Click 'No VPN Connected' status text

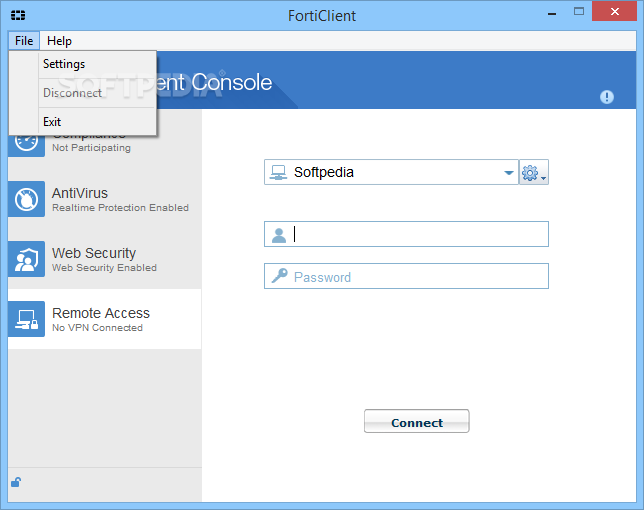point(97,328)
